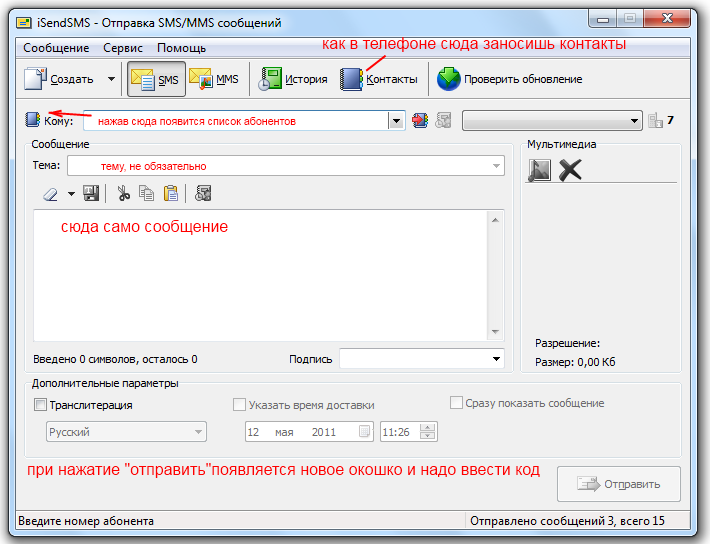Click the save floppy disk icon
The image size is (710, 544).
click(91, 193)
